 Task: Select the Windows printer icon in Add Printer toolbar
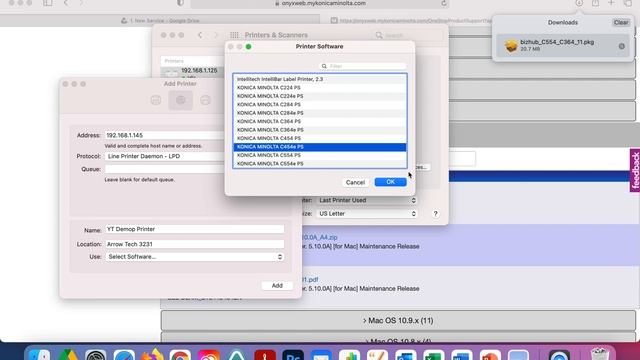[x=205, y=100]
